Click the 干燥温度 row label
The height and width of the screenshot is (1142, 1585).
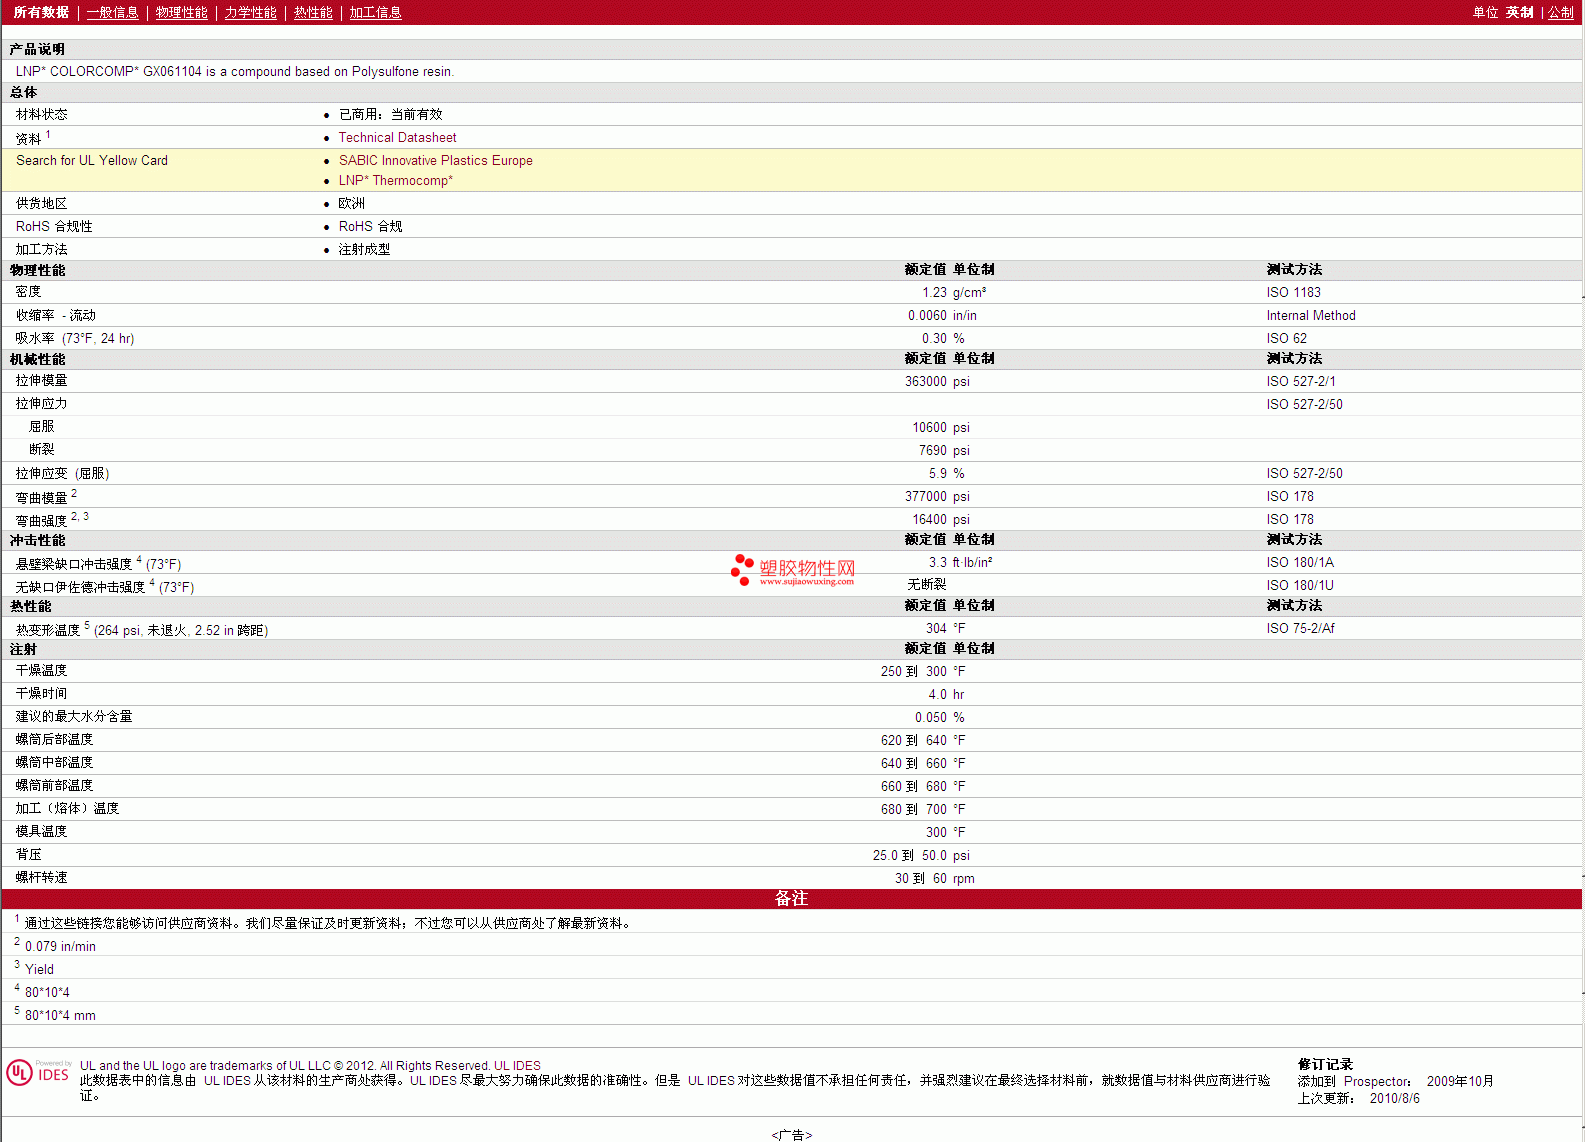[41, 671]
